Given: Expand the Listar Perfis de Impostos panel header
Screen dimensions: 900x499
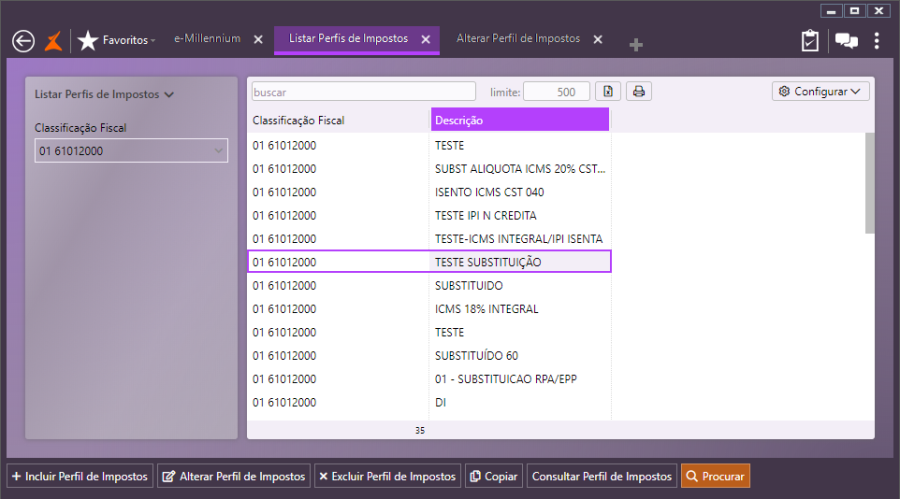Looking at the screenshot, I should (104, 94).
